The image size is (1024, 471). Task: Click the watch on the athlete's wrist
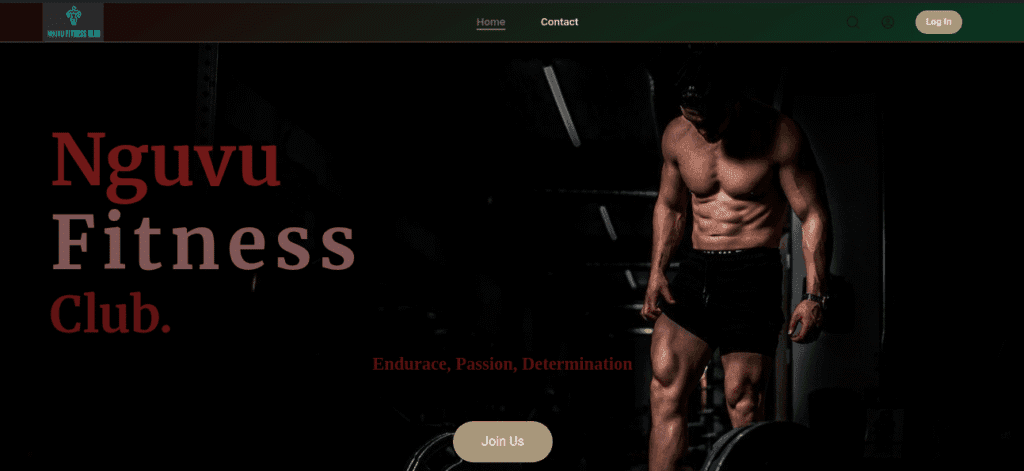pos(815,299)
